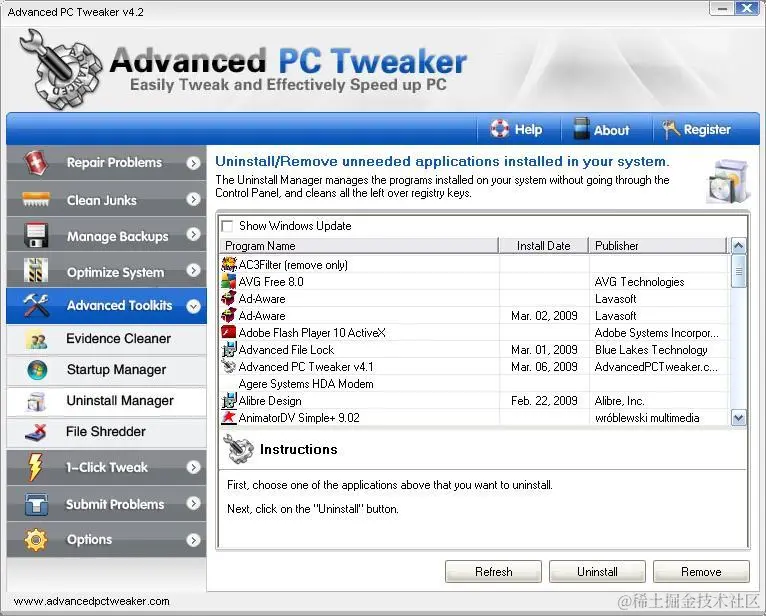Click the Alibre Design program icon

(x=229, y=401)
